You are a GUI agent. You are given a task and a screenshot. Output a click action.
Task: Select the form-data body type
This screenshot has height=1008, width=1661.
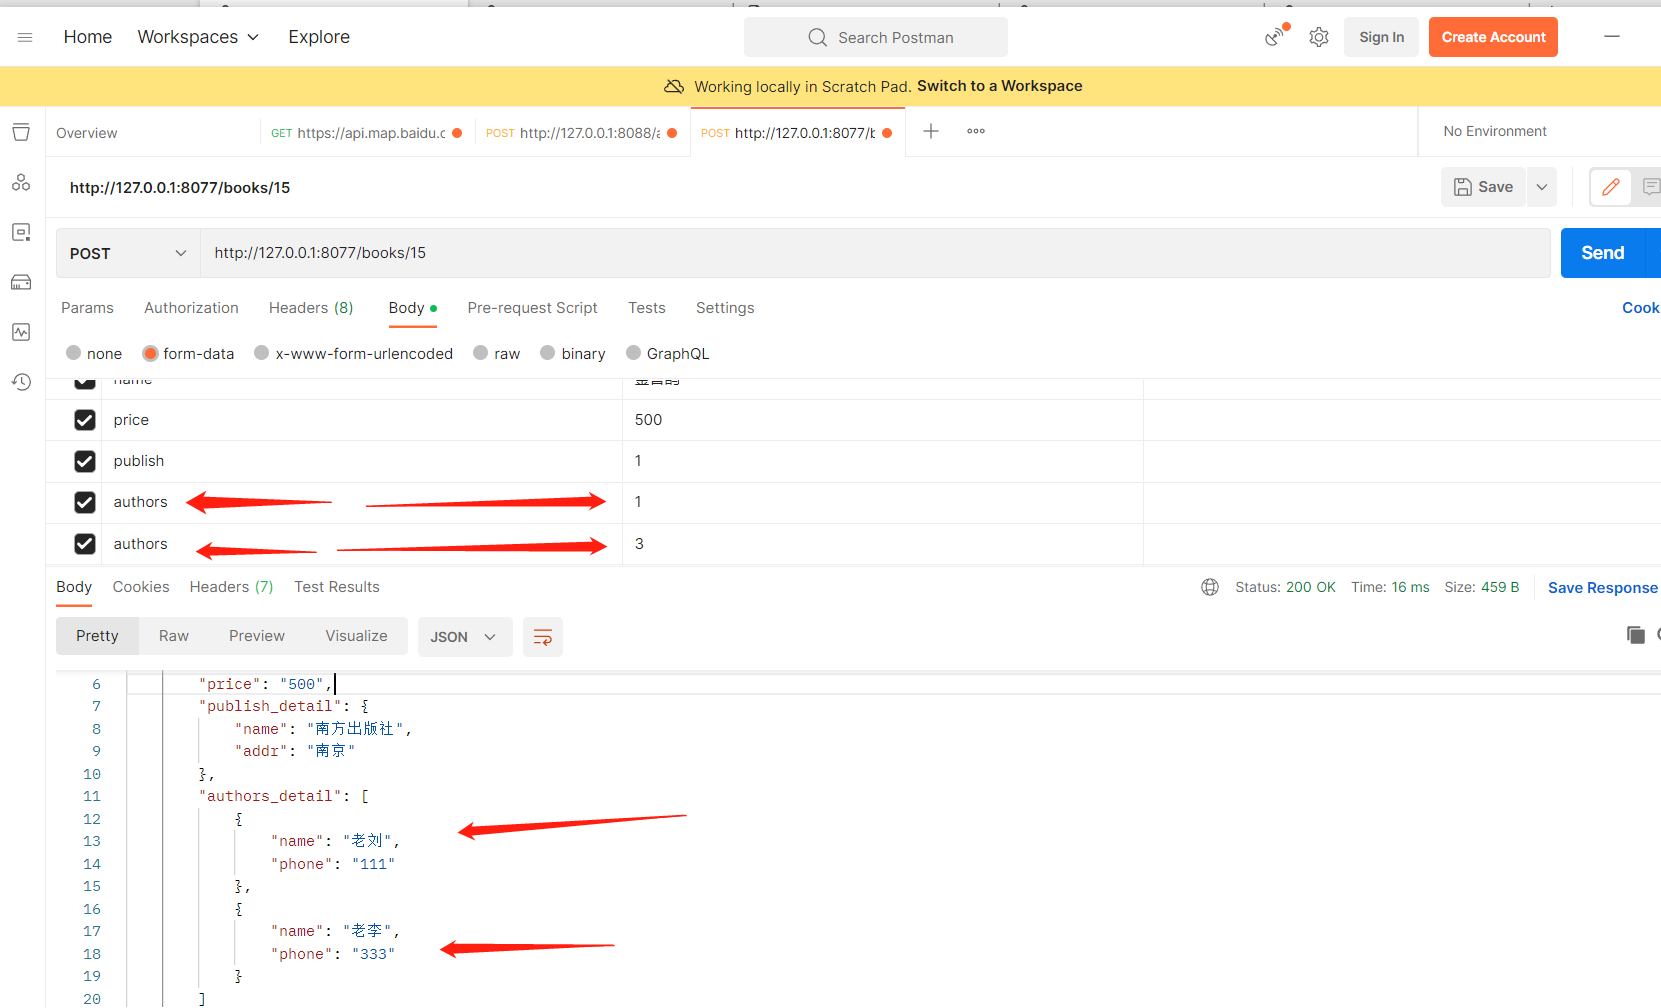point(151,353)
